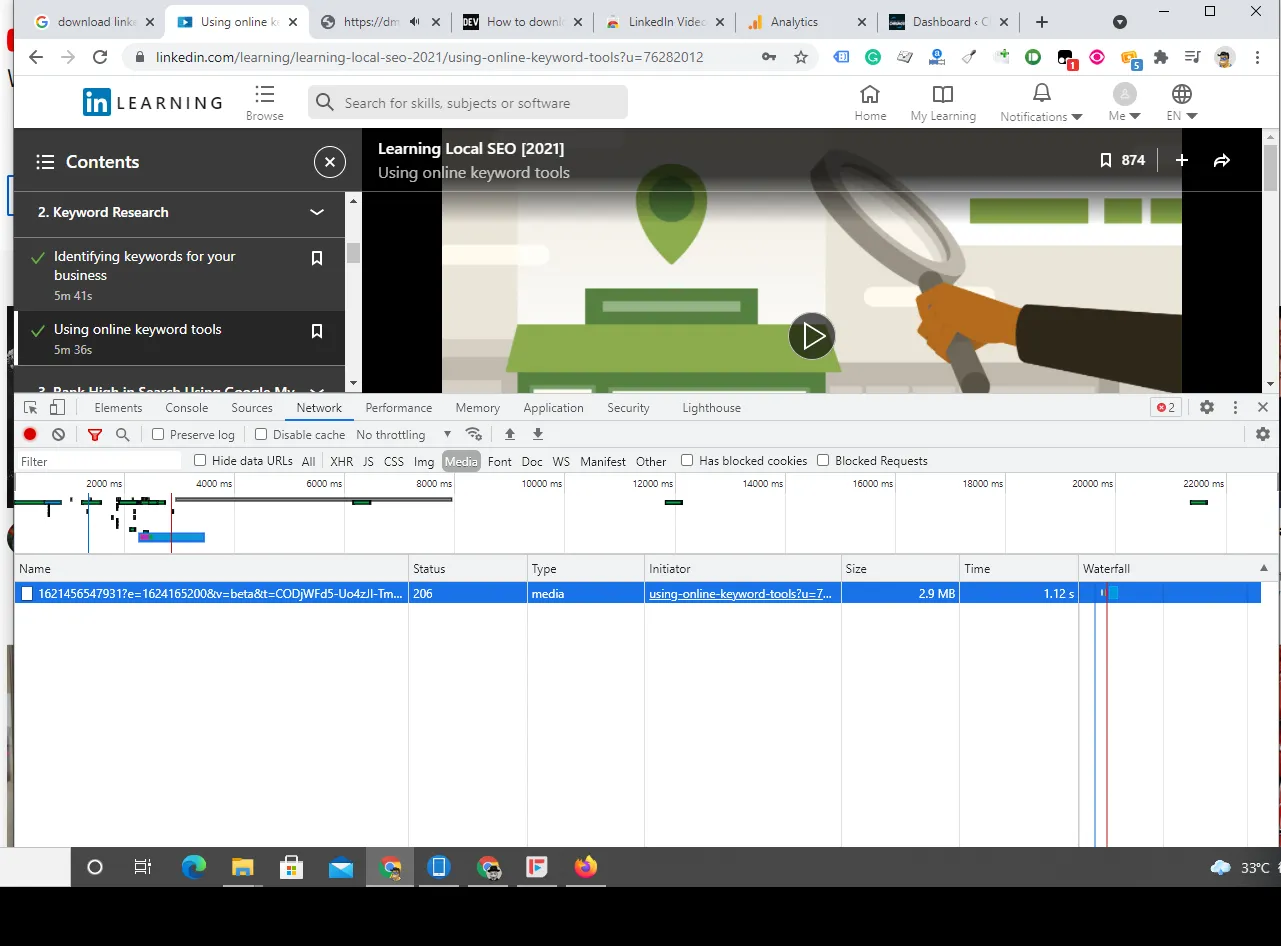Viewport: 1281px width, 946px height.
Task: Select the All filter type
Action: [x=309, y=461]
